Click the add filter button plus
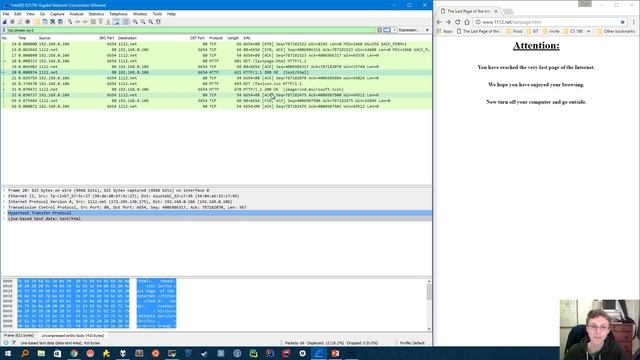The height and width of the screenshot is (360, 640). pos(427,30)
